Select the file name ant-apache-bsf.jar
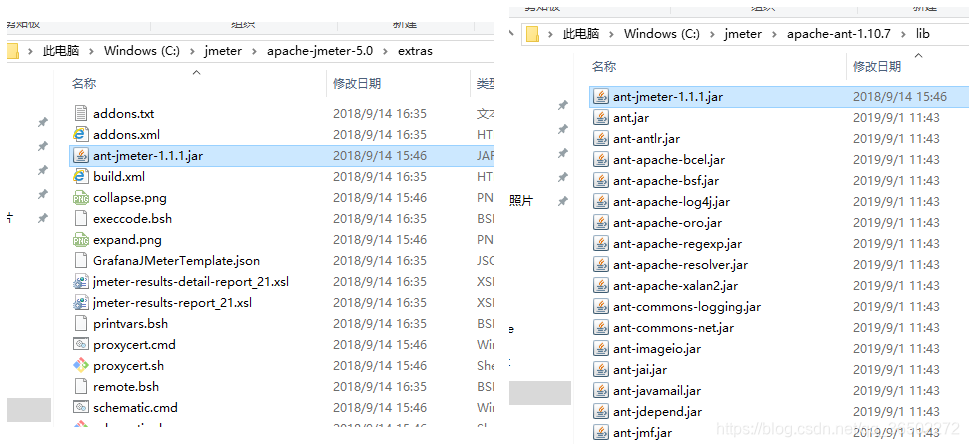969x447 pixels. tap(666, 181)
